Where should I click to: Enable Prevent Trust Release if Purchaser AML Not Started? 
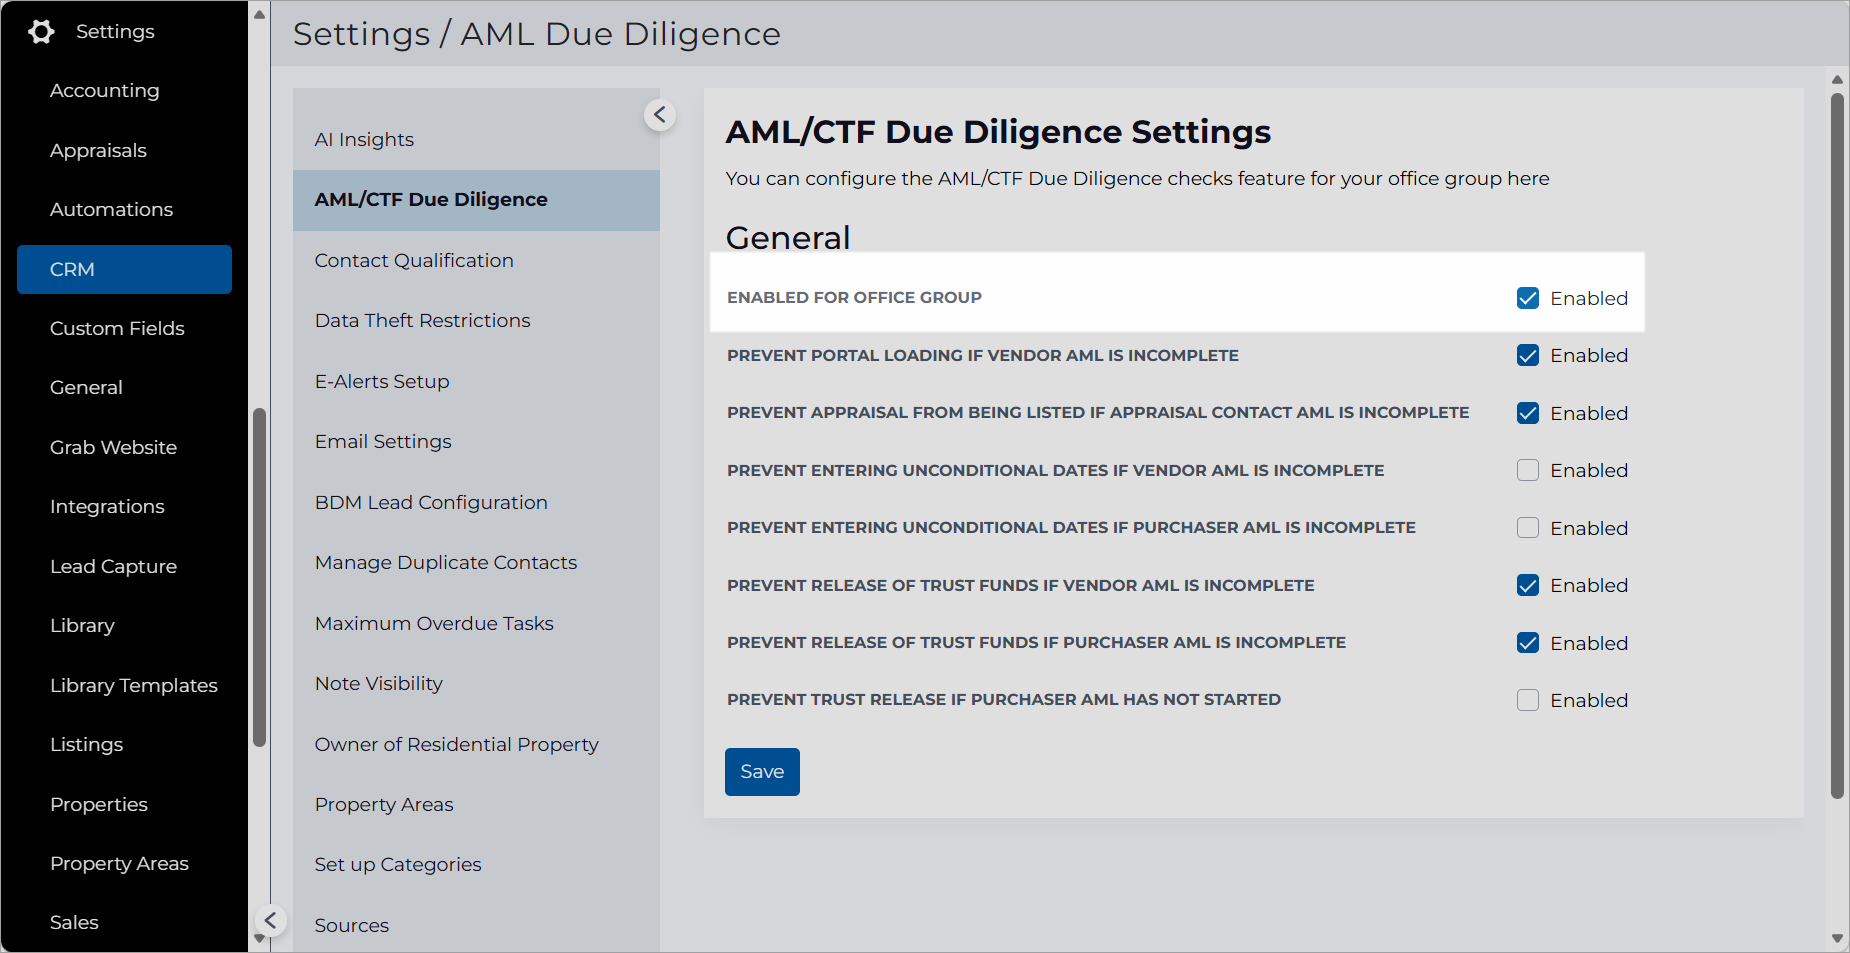pyautogui.click(x=1528, y=700)
